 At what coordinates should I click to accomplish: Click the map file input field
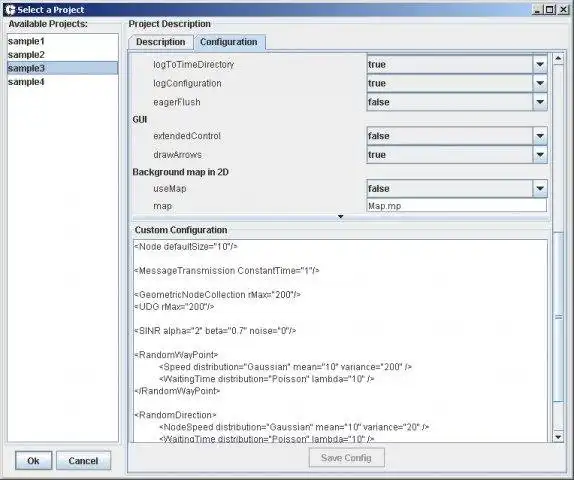[x=456, y=206]
